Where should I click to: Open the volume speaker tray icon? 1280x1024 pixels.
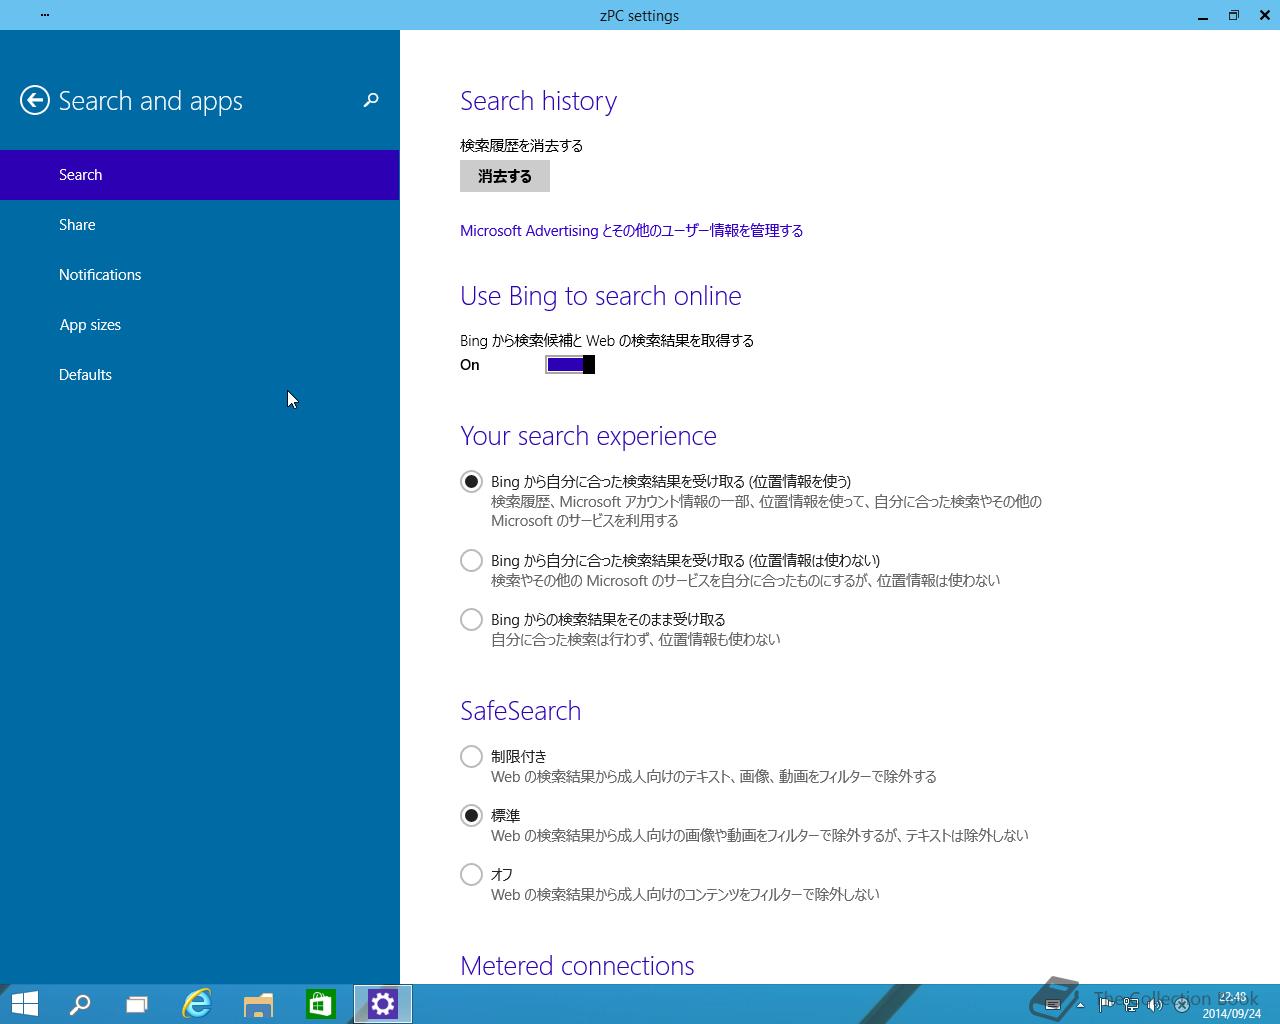tap(1155, 1004)
